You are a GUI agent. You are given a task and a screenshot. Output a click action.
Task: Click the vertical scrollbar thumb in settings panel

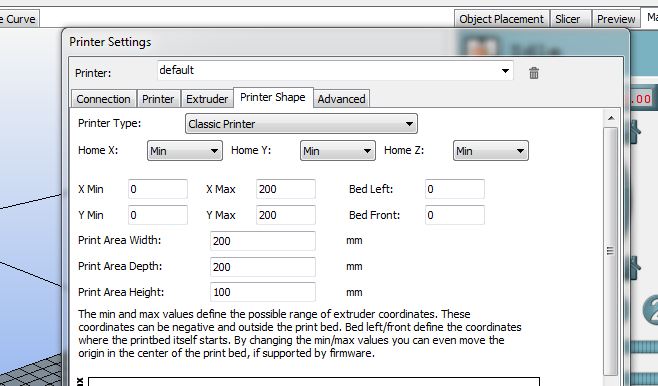tap(611, 251)
